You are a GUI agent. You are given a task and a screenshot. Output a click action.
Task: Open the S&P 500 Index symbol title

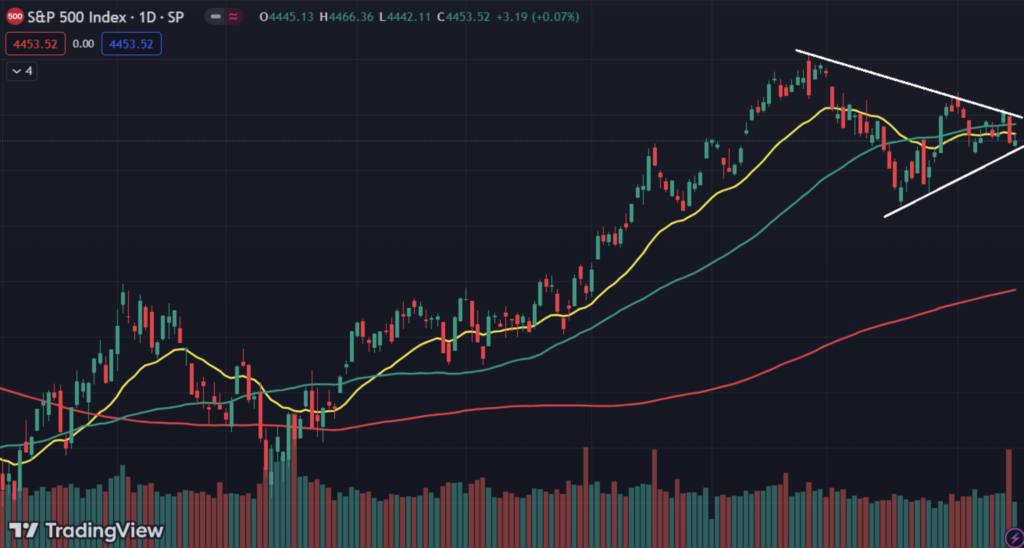(x=105, y=17)
